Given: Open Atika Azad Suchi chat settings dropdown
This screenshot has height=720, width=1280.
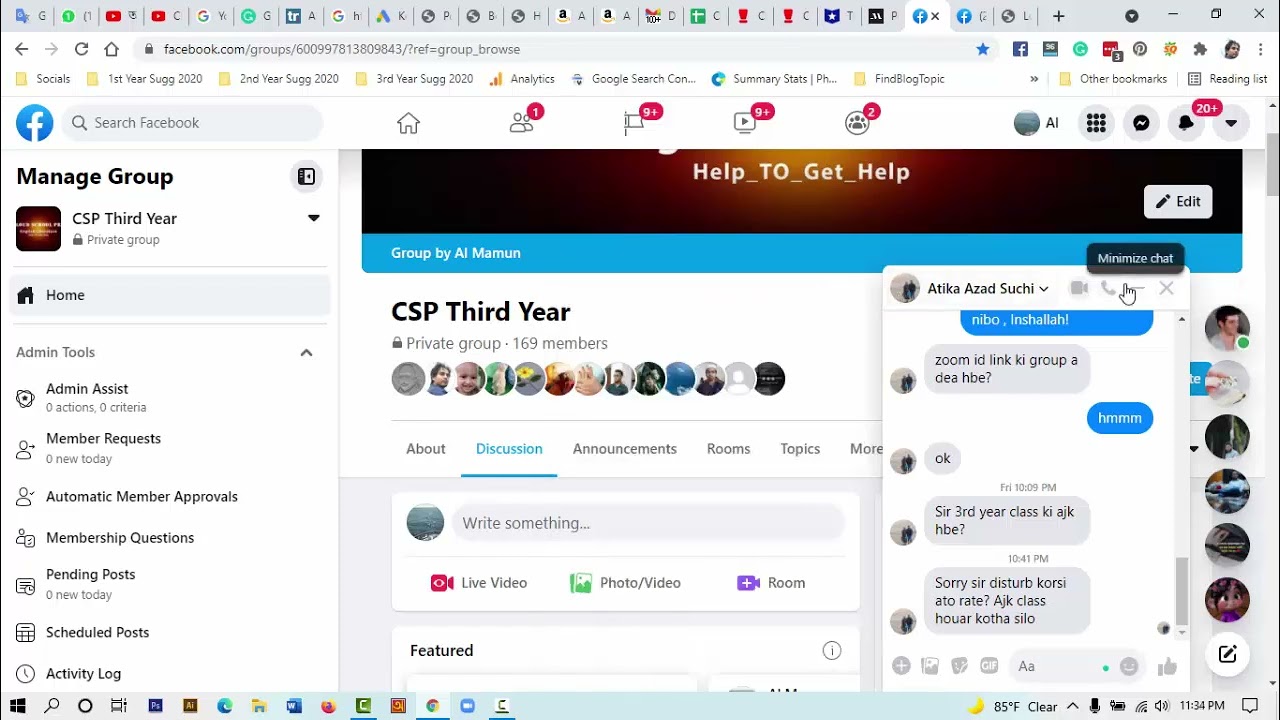Looking at the screenshot, I should tap(988, 288).
